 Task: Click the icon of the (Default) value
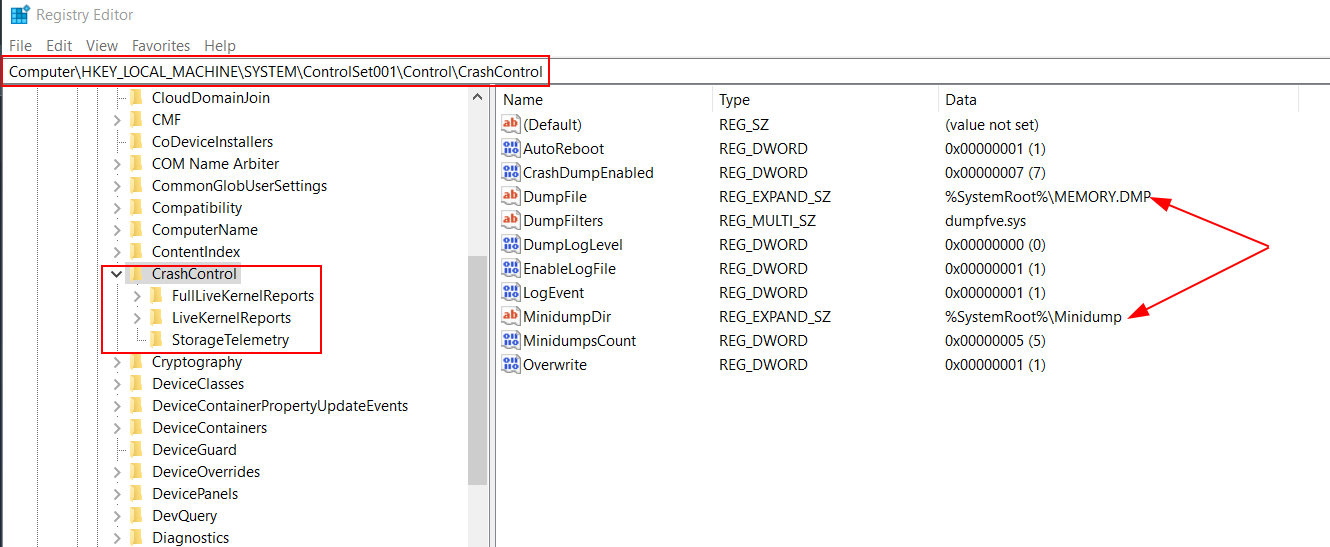511,125
